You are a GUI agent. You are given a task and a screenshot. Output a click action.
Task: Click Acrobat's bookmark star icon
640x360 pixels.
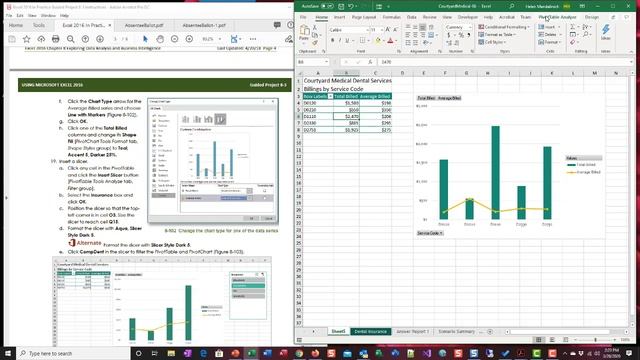pos(27,39)
